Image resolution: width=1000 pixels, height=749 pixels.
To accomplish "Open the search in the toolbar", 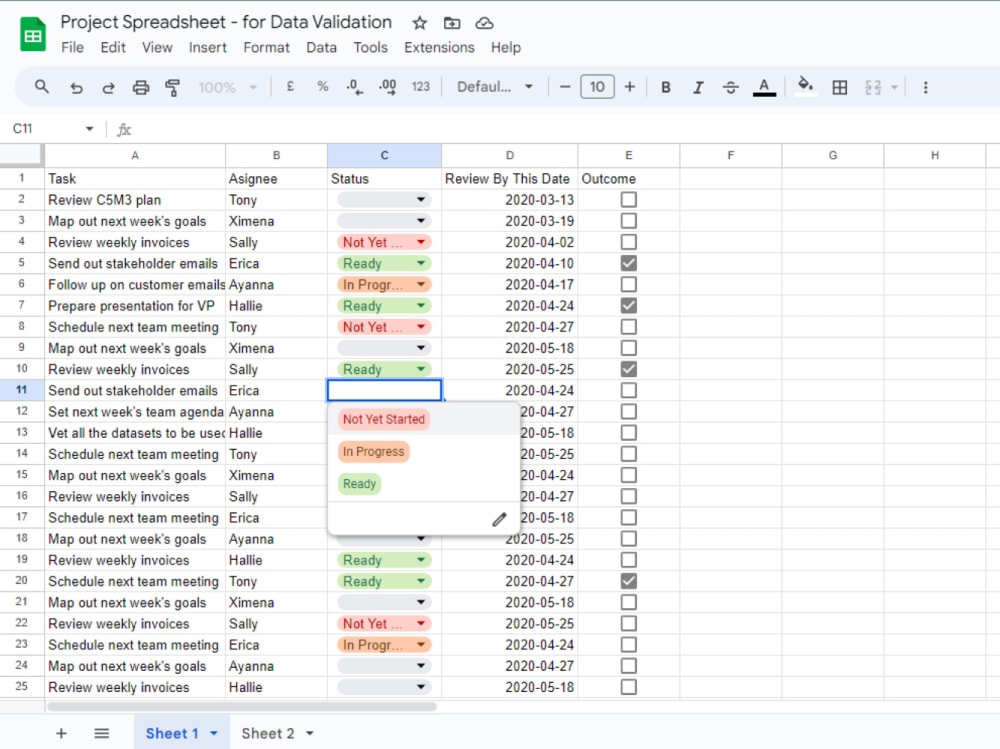I will (40, 87).
